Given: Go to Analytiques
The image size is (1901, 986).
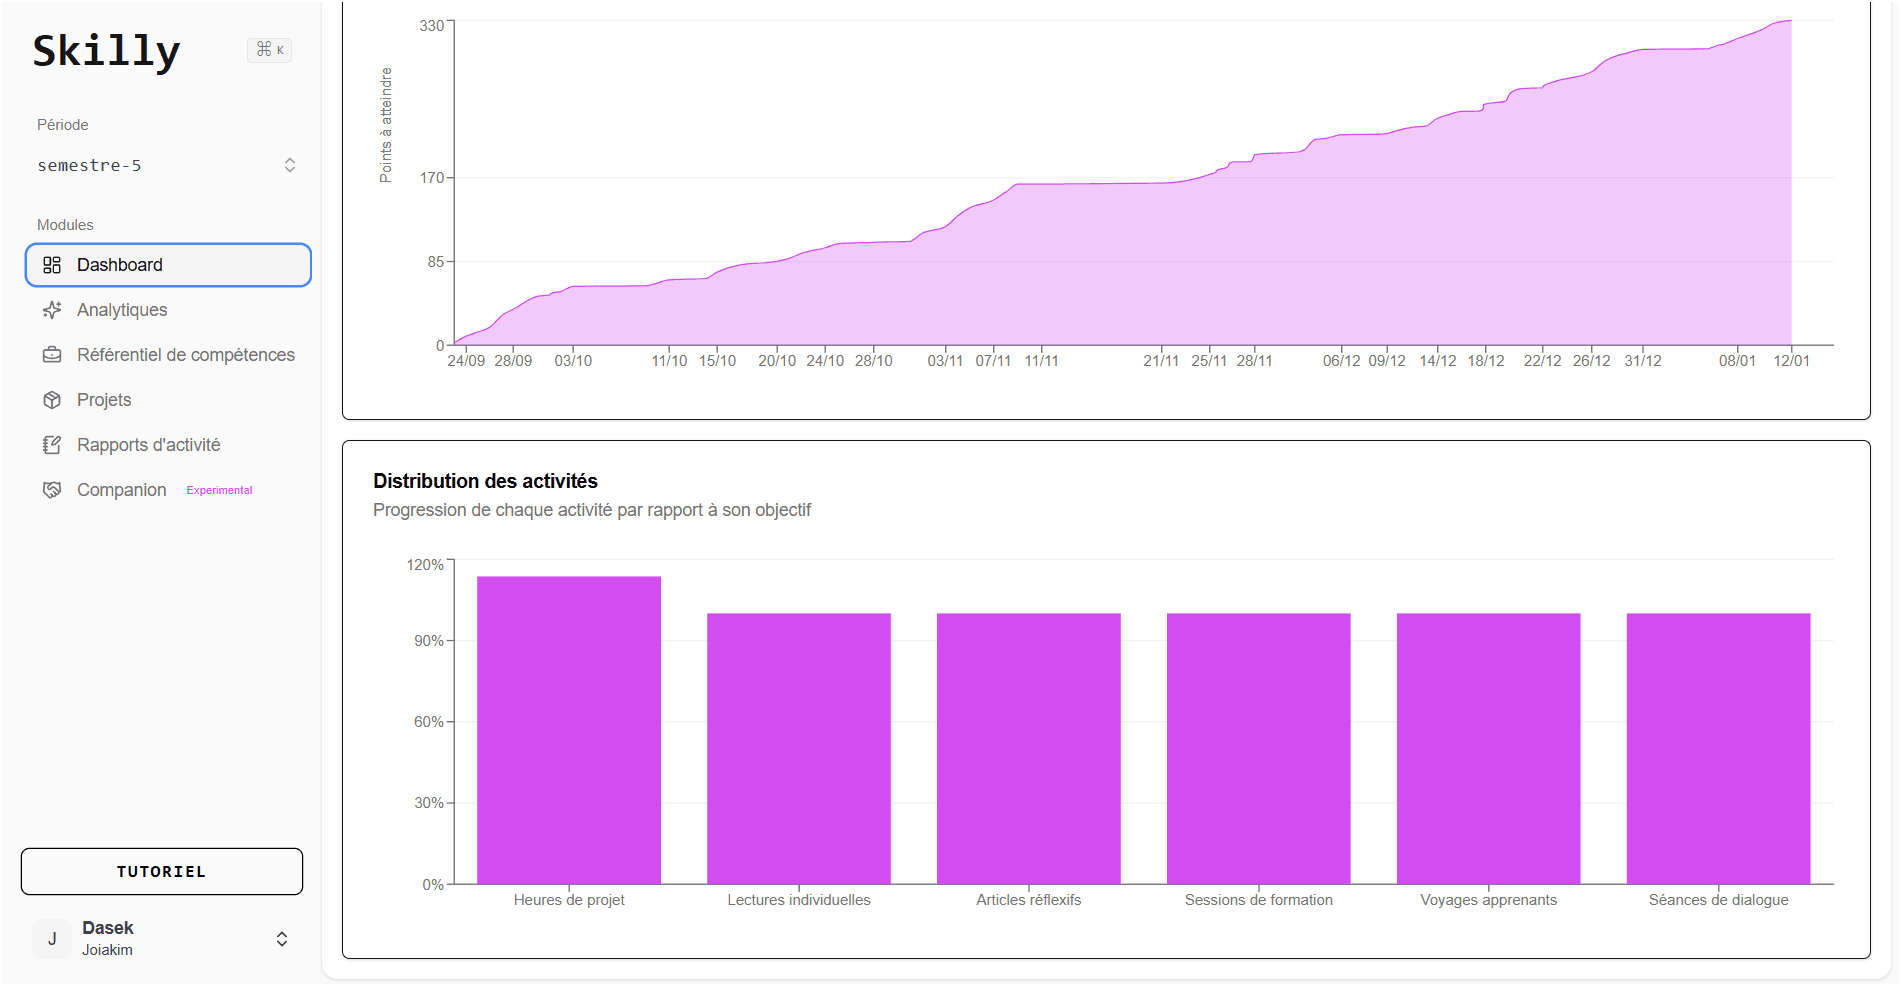Looking at the screenshot, I should [x=168, y=310].
